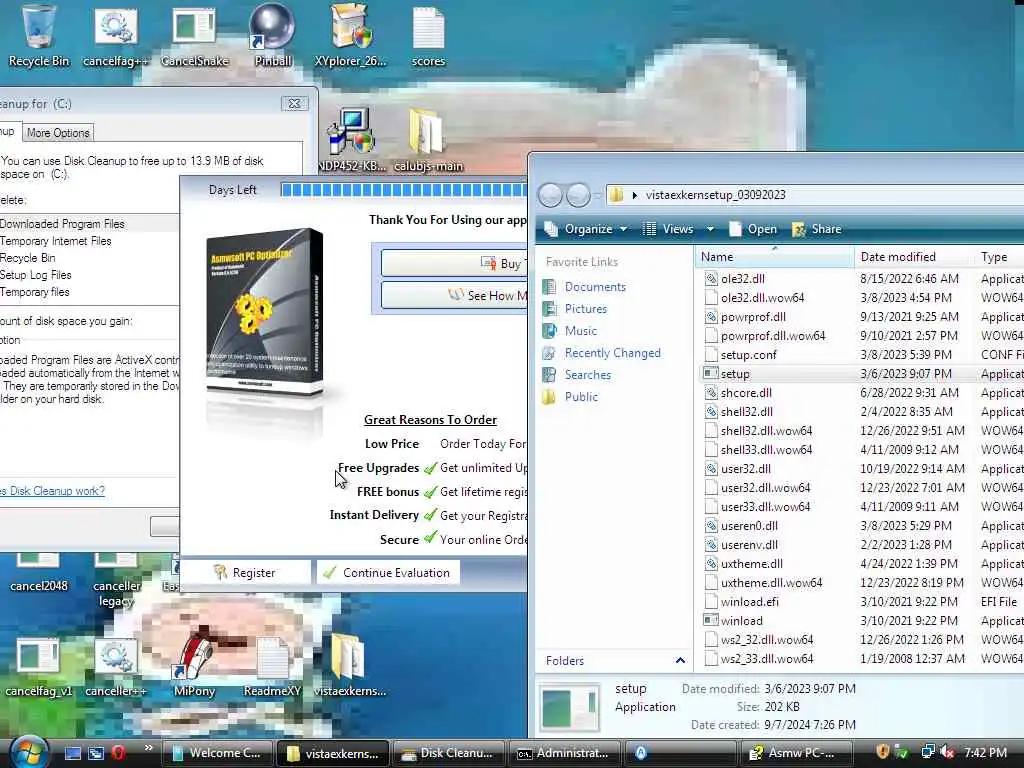Open Searches in Favorite Links

click(588, 375)
